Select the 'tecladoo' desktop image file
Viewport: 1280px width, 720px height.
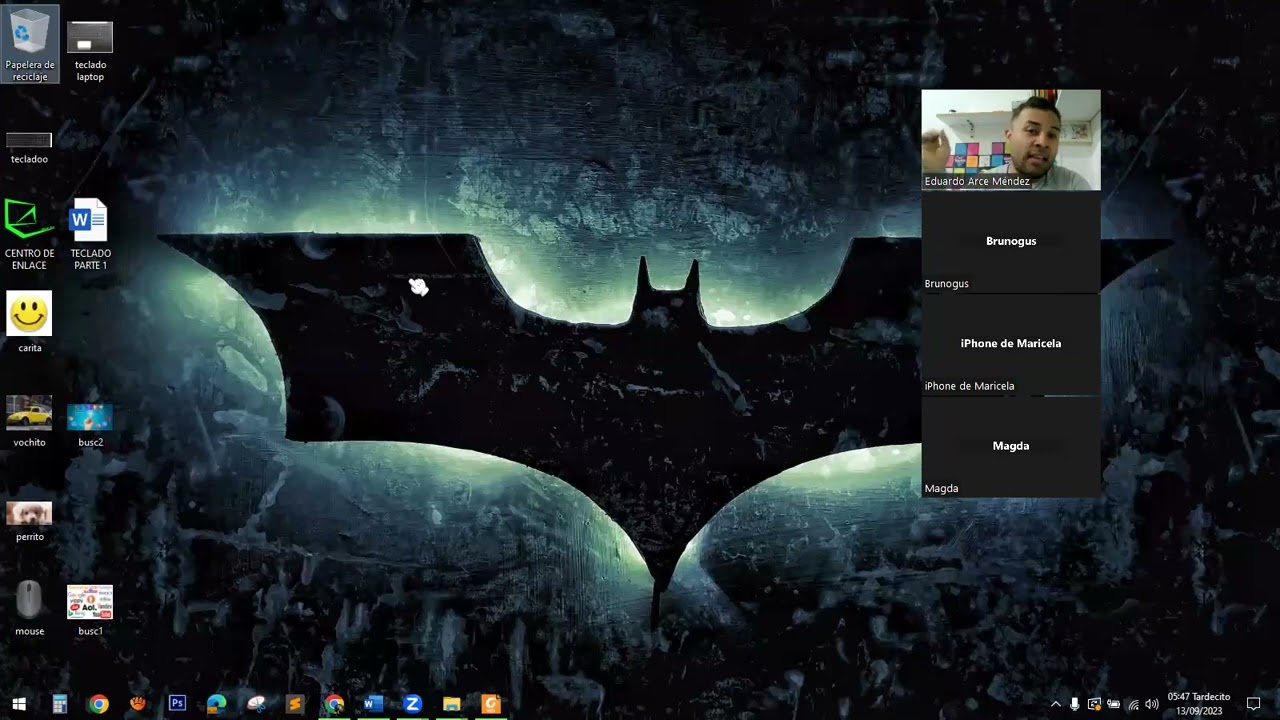29,147
